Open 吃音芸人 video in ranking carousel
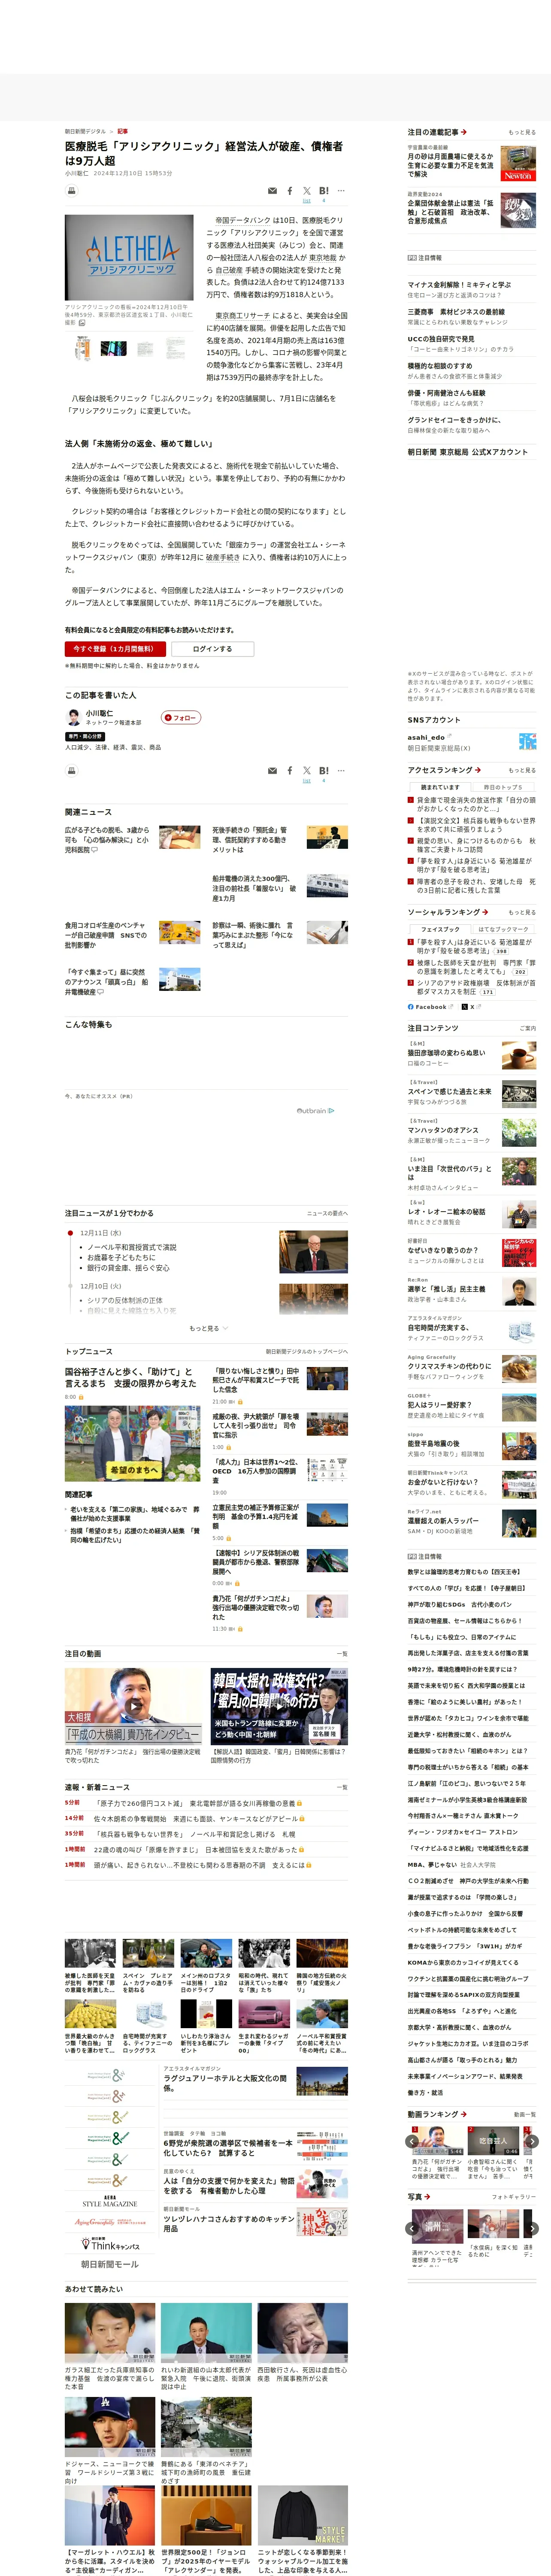The width and height of the screenshot is (551, 2576). pyautogui.click(x=493, y=2141)
